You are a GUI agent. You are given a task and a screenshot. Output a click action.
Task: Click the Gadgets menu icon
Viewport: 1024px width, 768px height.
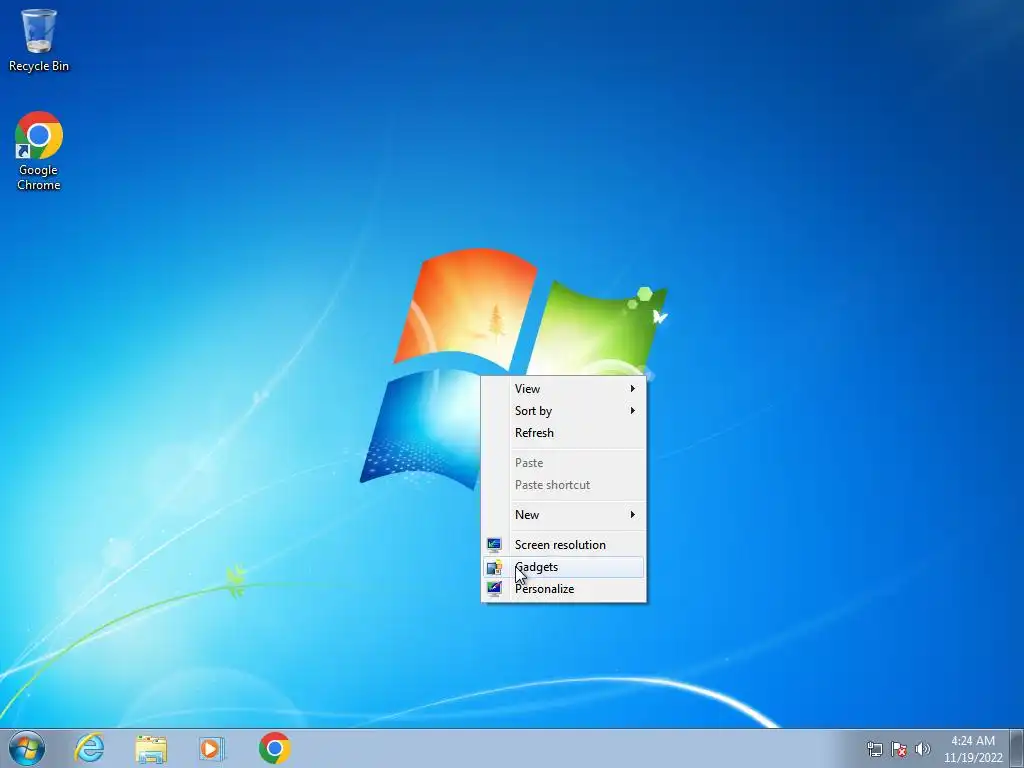click(x=494, y=567)
